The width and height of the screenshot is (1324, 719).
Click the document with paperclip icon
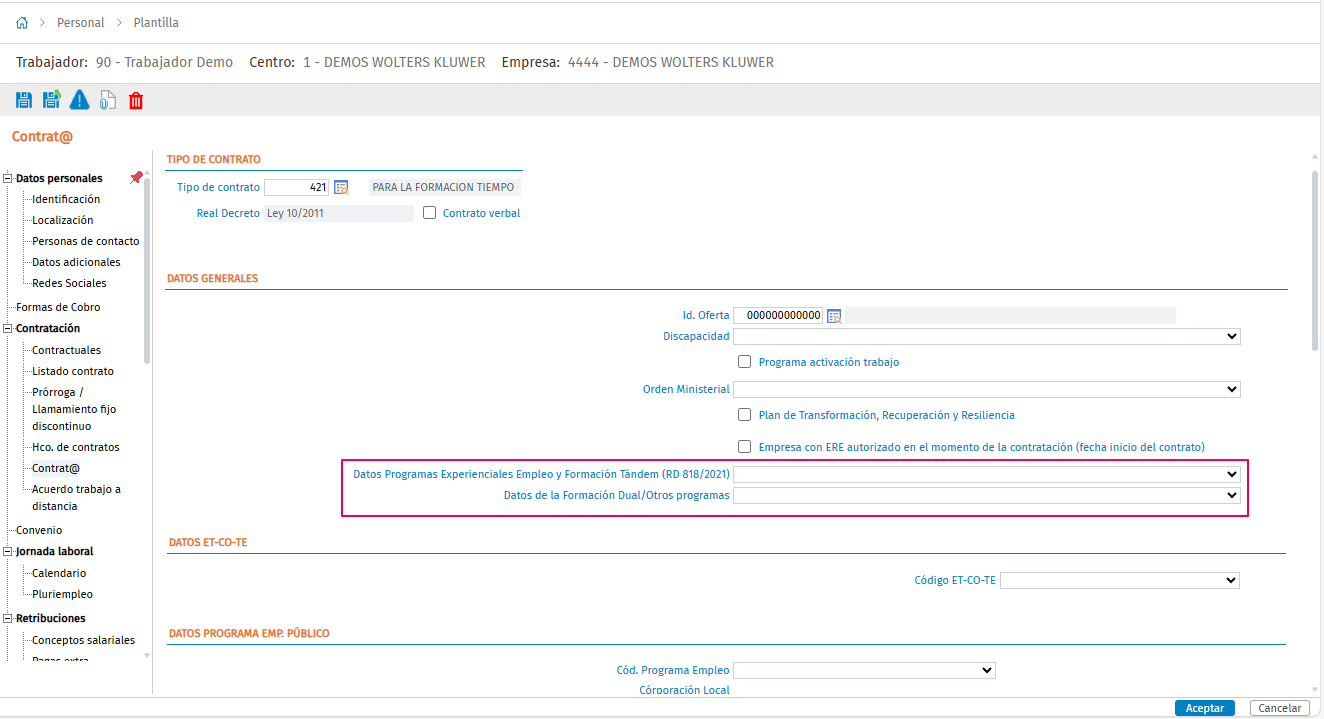click(107, 100)
